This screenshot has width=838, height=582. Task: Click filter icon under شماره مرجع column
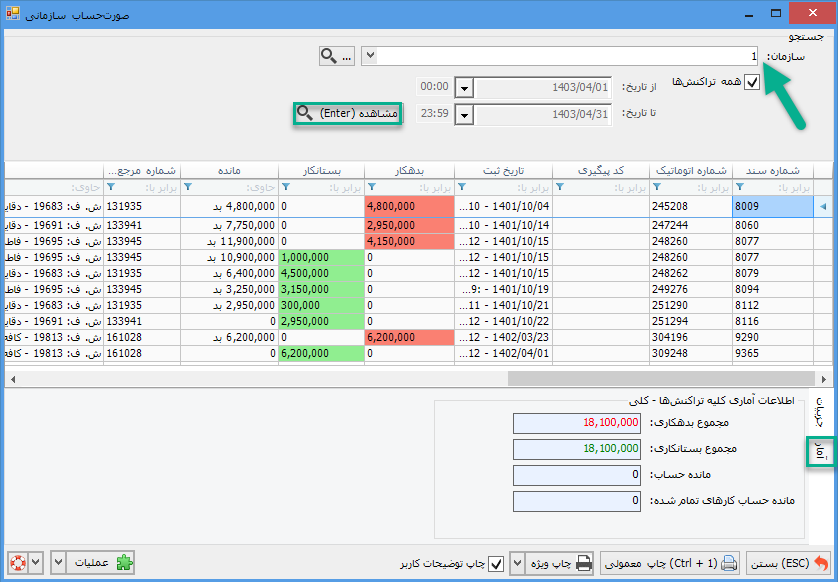[x=111, y=187]
